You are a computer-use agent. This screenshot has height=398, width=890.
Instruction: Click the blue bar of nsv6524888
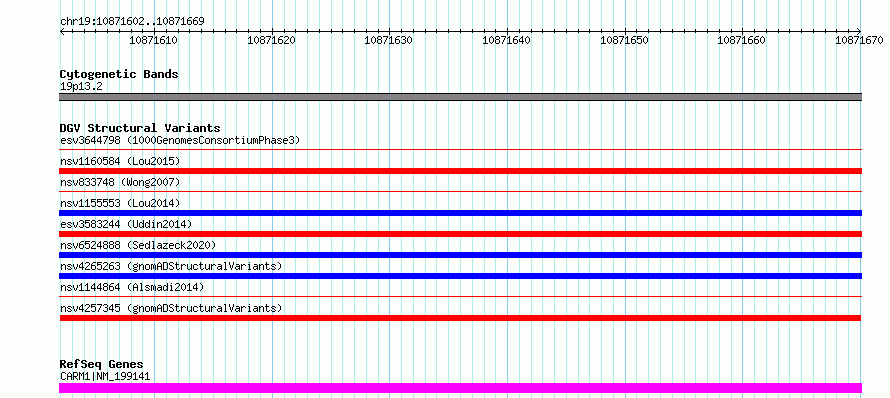click(x=460, y=255)
